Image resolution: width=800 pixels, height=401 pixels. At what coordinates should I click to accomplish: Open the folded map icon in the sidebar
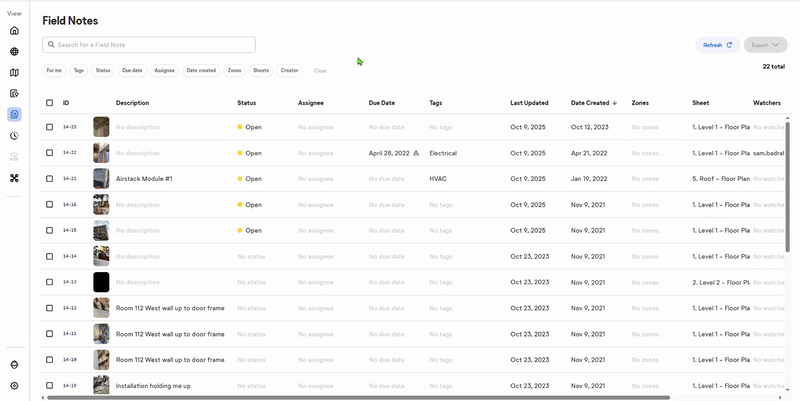[14, 73]
